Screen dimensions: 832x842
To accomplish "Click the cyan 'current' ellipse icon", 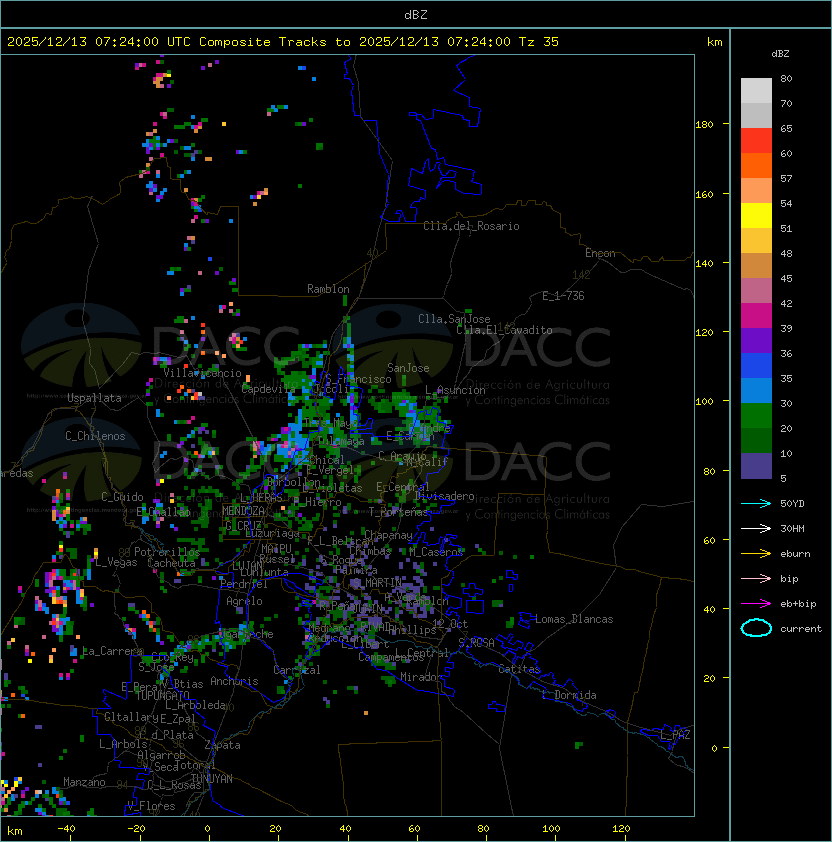I will click(x=756, y=628).
